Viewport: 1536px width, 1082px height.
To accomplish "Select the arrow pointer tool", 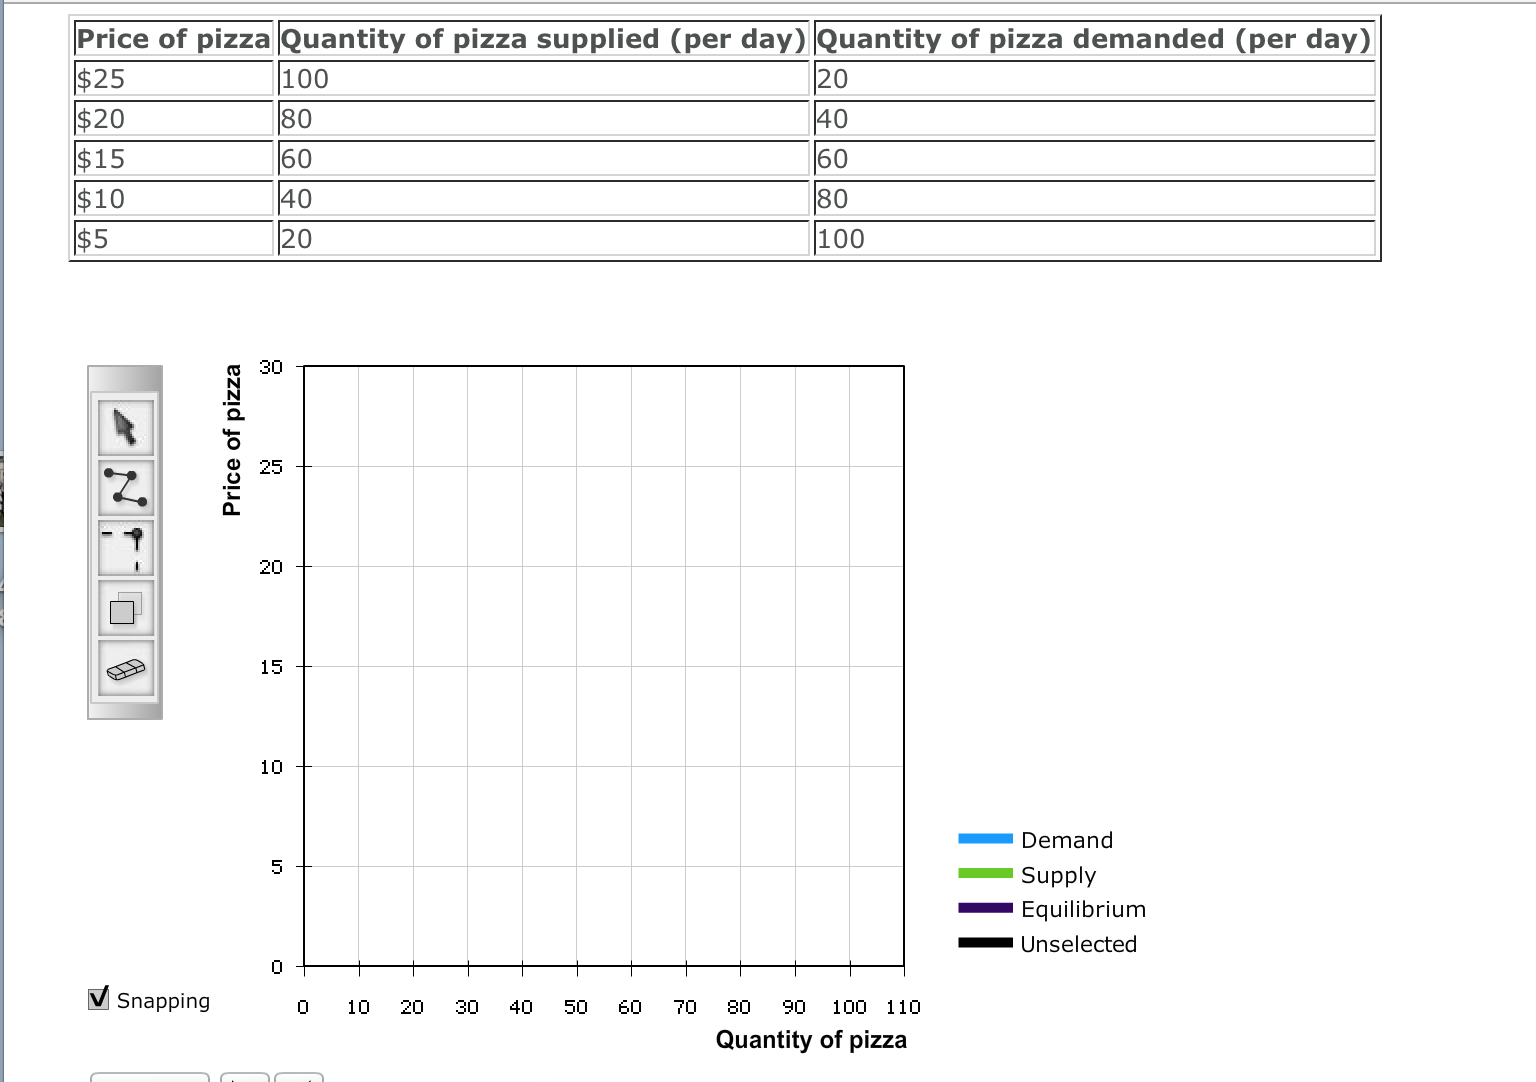I will pyautogui.click(x=126, y=427).
